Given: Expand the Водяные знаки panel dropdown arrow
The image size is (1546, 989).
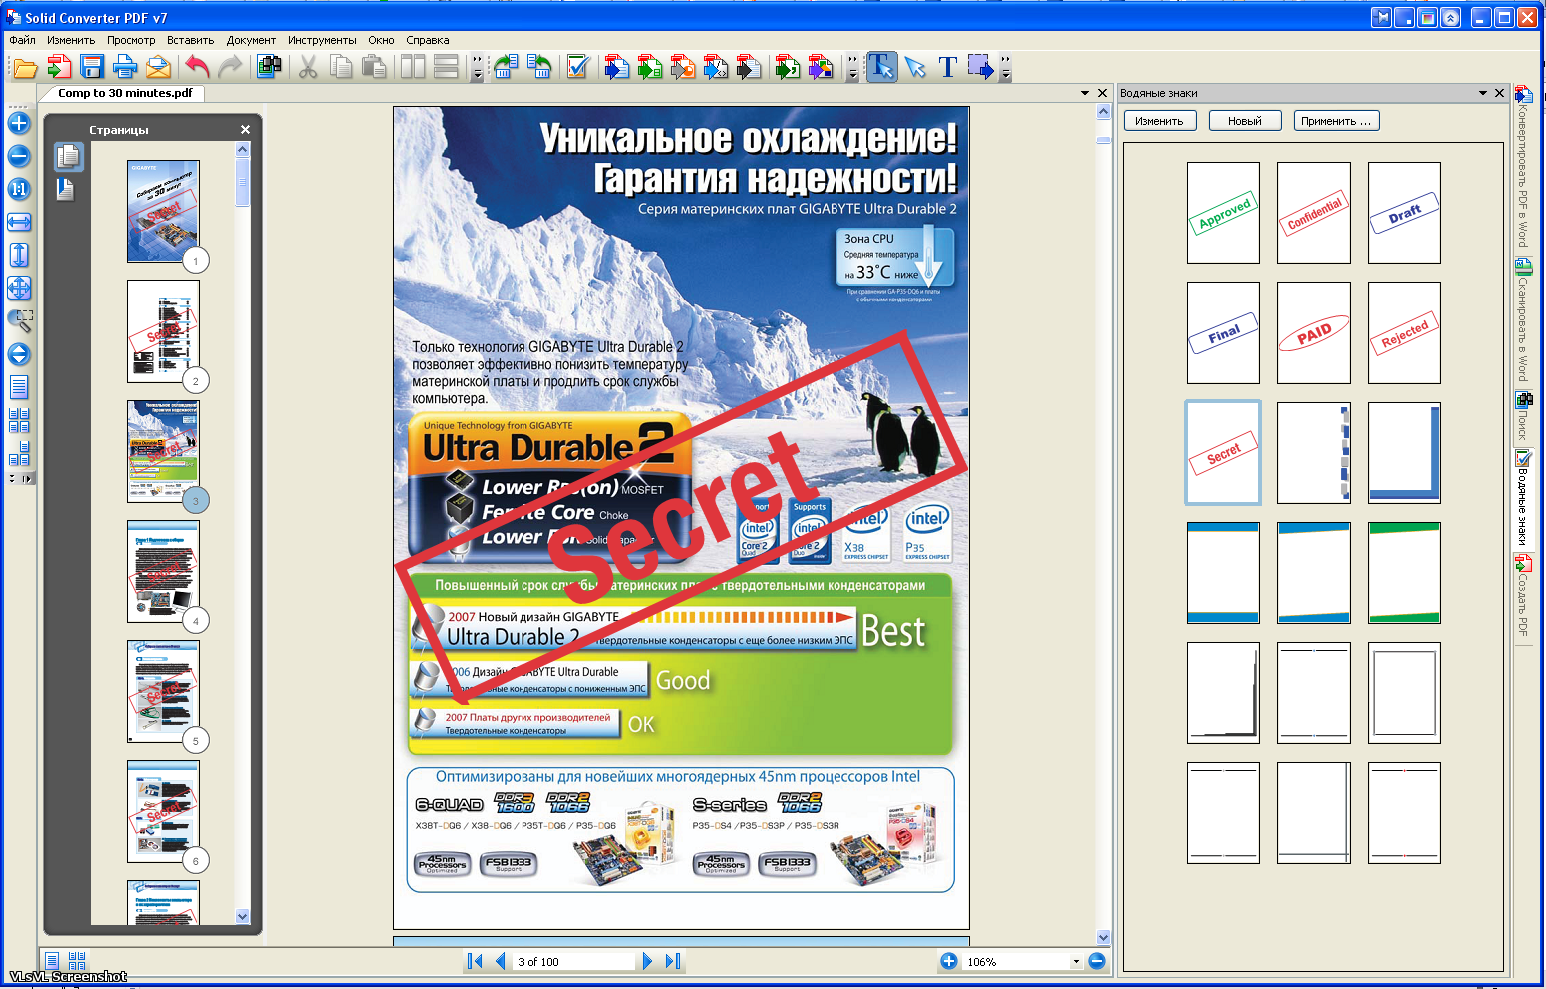Looking at the screenshot, I should [x=1483, y=93].
